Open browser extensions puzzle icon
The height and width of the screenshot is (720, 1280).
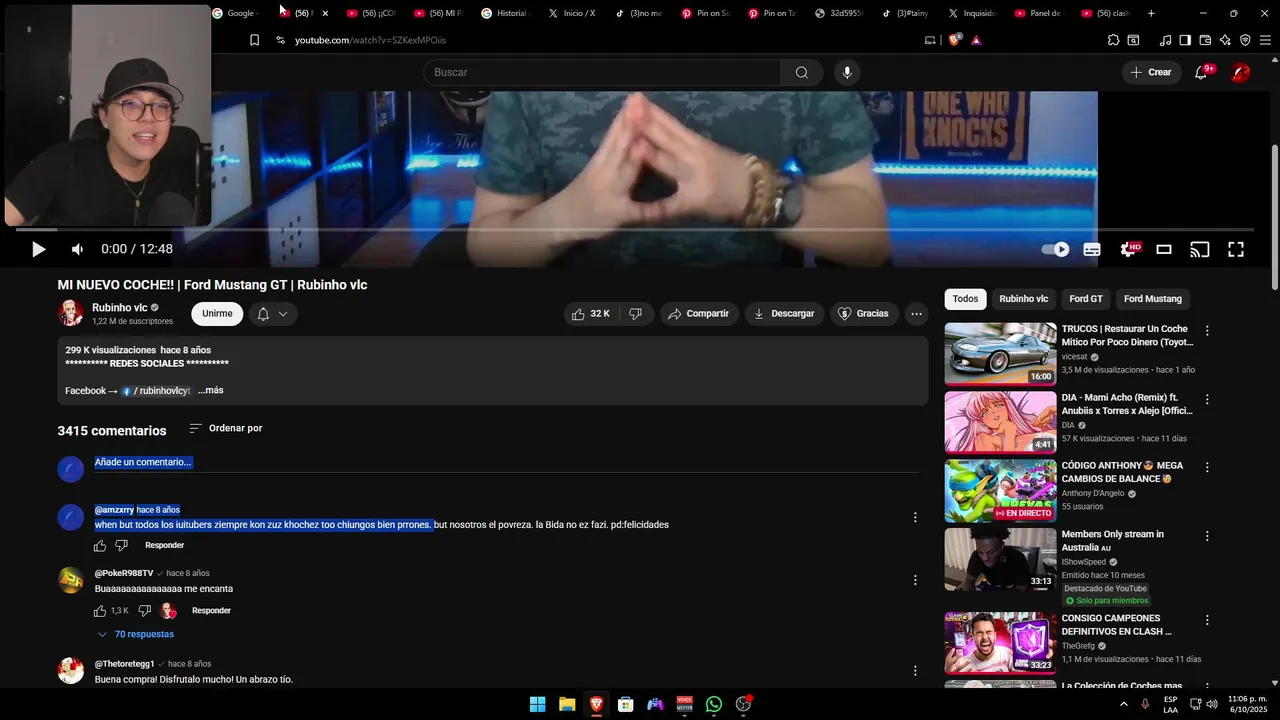pyautogui.click(x=1113, y=40)
